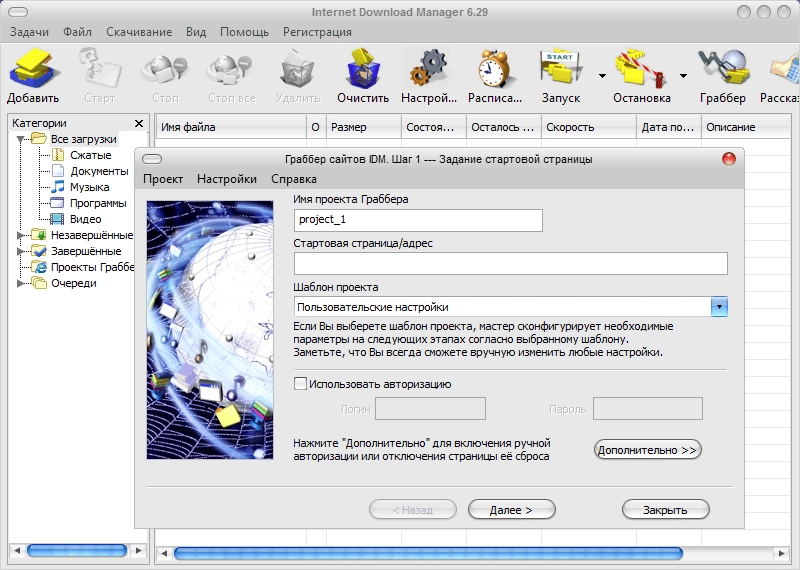Open the Настройки menu in Grabber dialog
This screenshot has width=800, height=570.
[x=227, y=179]
